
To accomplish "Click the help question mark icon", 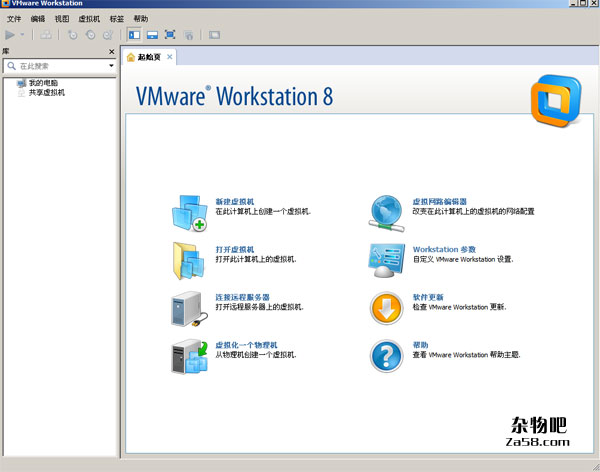I will pos(386,356).
